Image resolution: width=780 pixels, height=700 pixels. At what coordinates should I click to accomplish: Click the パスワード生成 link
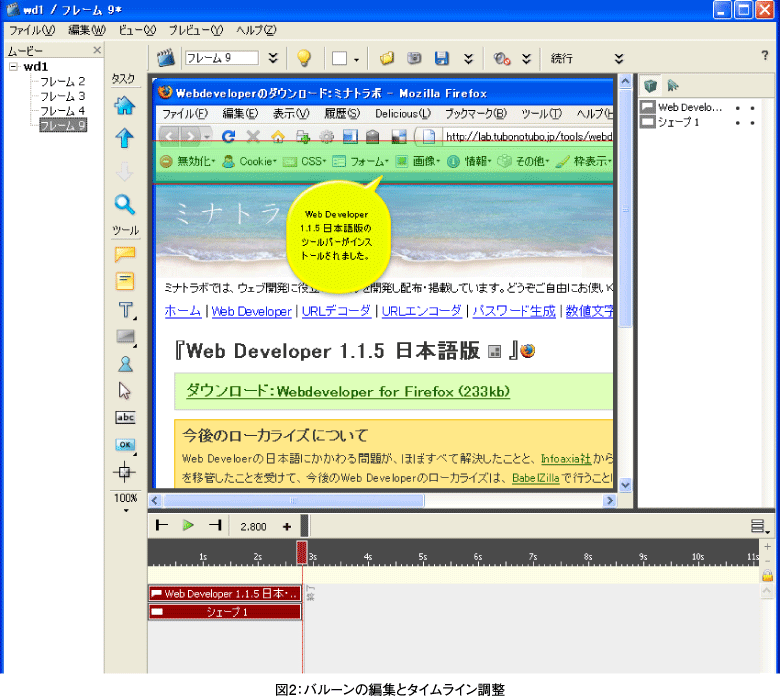coord(514,311)
